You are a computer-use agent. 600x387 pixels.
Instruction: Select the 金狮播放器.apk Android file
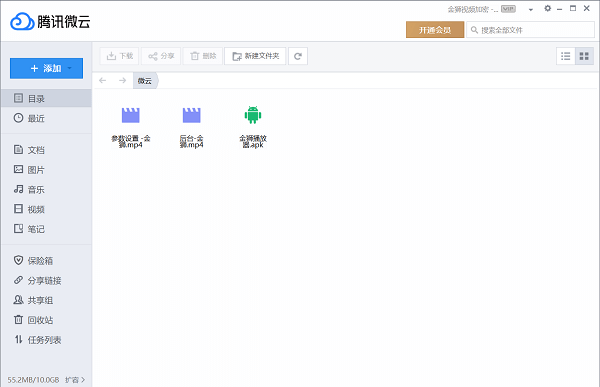[x=253, y=127]
